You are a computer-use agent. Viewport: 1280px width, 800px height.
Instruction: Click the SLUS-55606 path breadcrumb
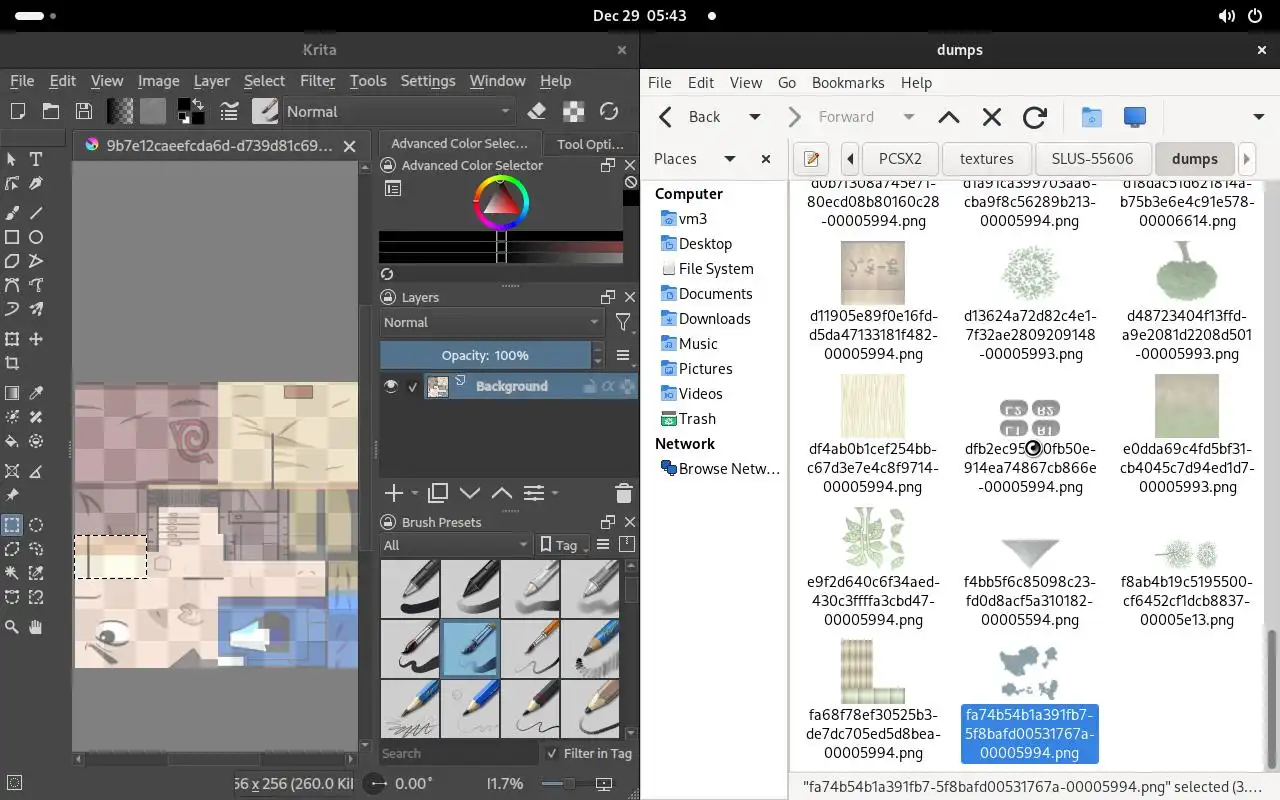[x=1093, y=159]
